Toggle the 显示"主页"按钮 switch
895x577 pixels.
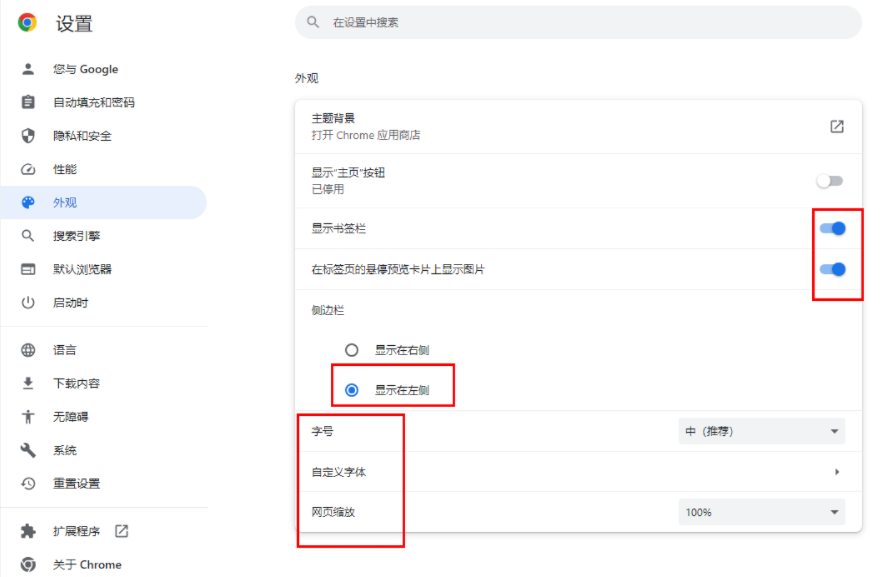click(829, 181)
